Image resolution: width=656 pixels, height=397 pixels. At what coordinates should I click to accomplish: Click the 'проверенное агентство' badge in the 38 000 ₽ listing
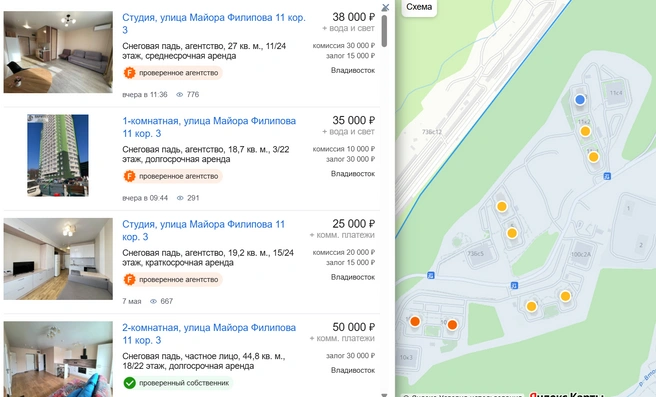point(173,73)
